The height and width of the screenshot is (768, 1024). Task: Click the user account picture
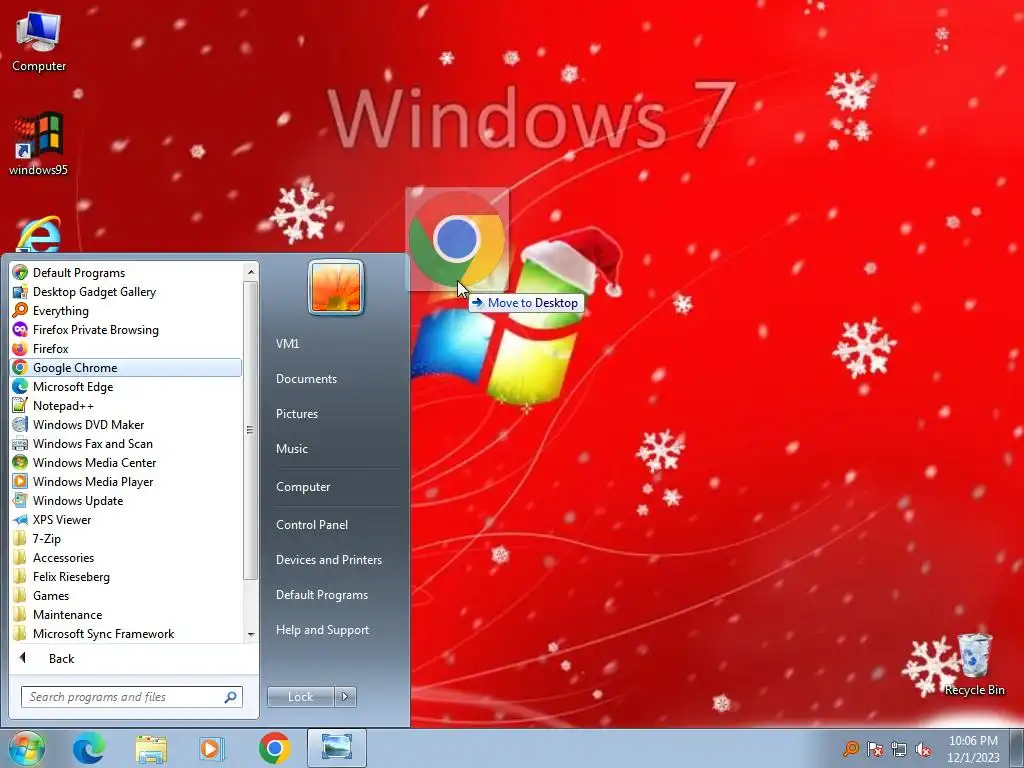tap(336, 287)
